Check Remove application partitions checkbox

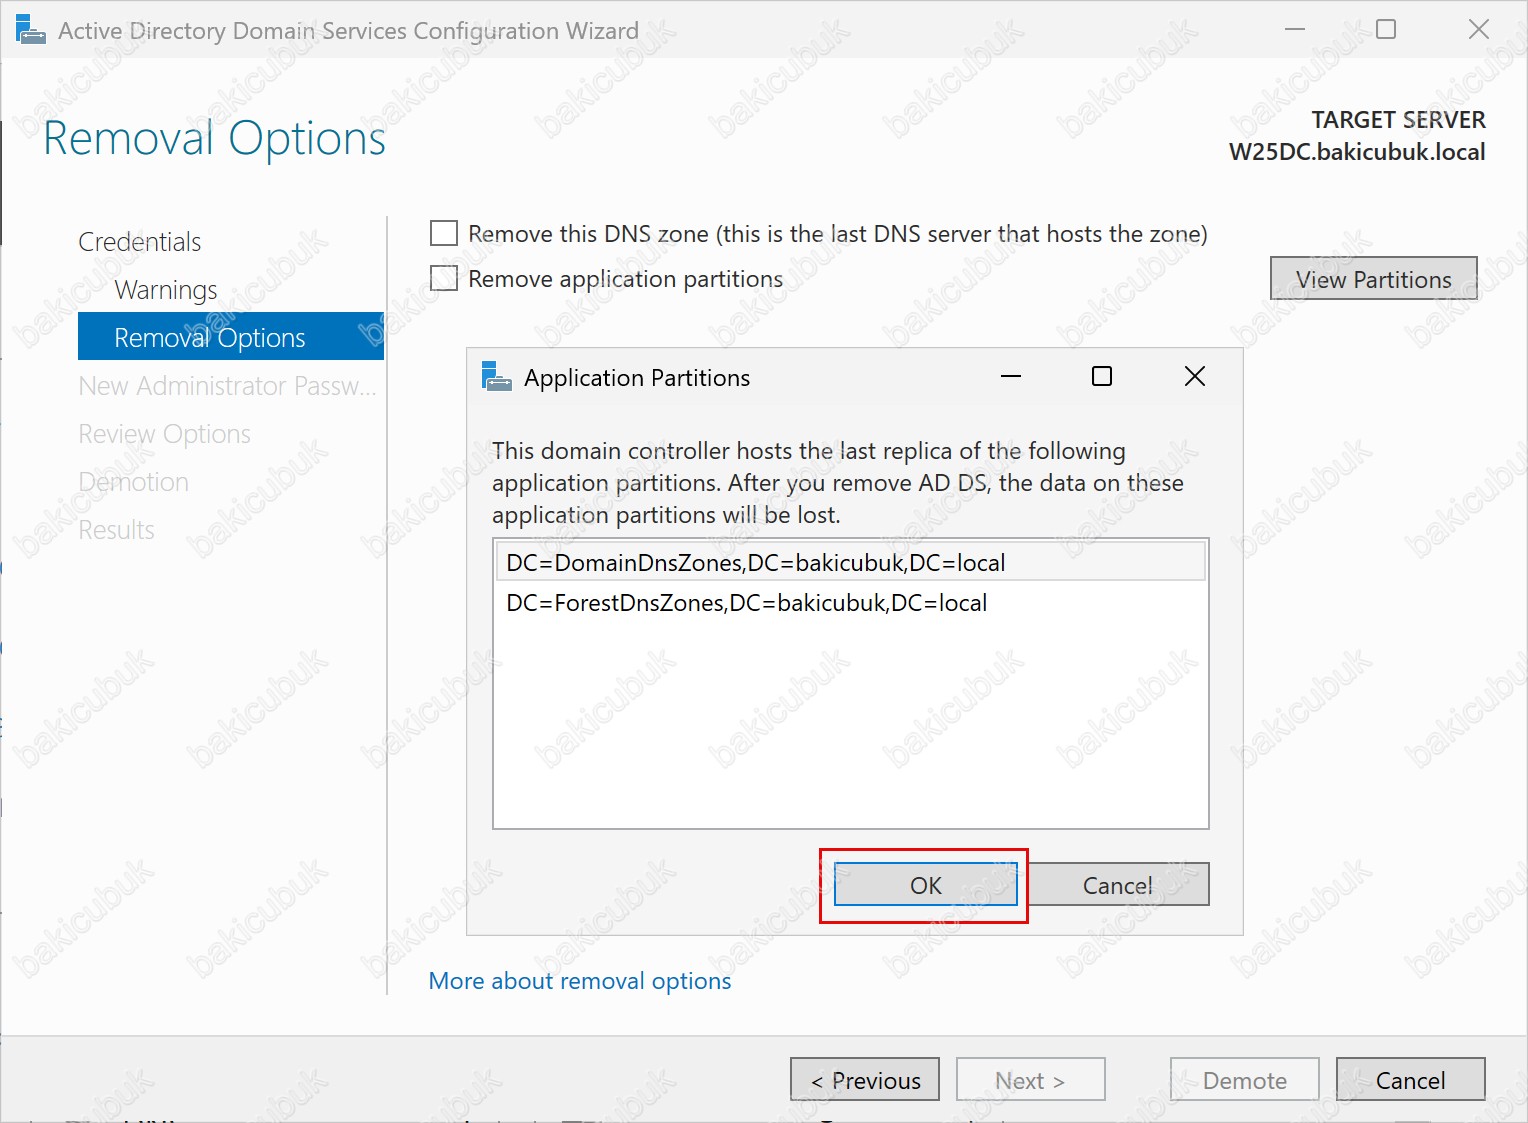(x=444, y=278)
